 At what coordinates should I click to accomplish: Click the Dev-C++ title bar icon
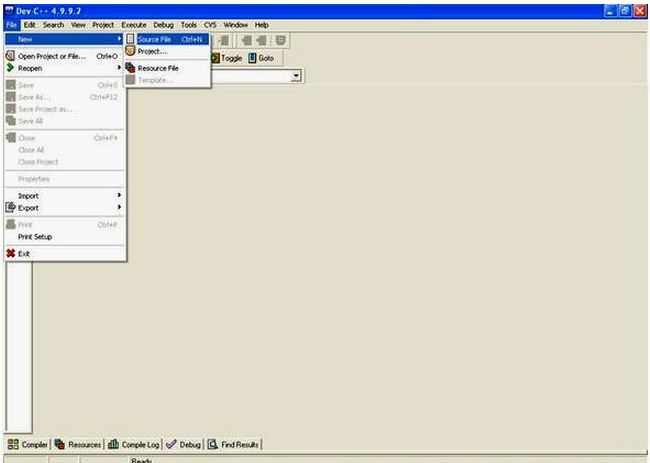click(9, 10)
